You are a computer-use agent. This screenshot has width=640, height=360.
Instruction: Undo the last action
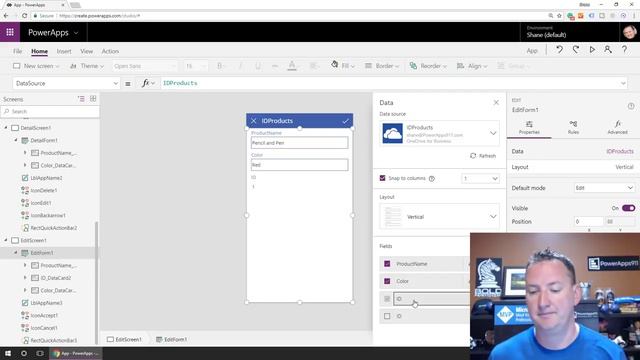tap(559, 50)
